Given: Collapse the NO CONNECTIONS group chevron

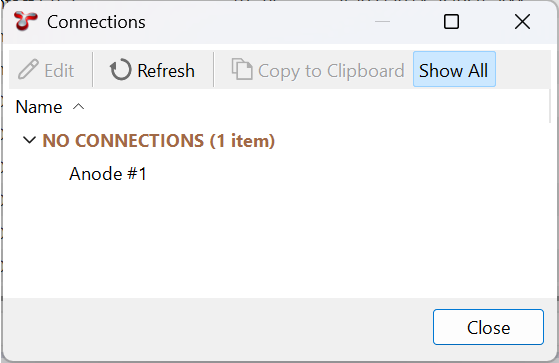Looking at the screenshot, I should click(29, 140).
